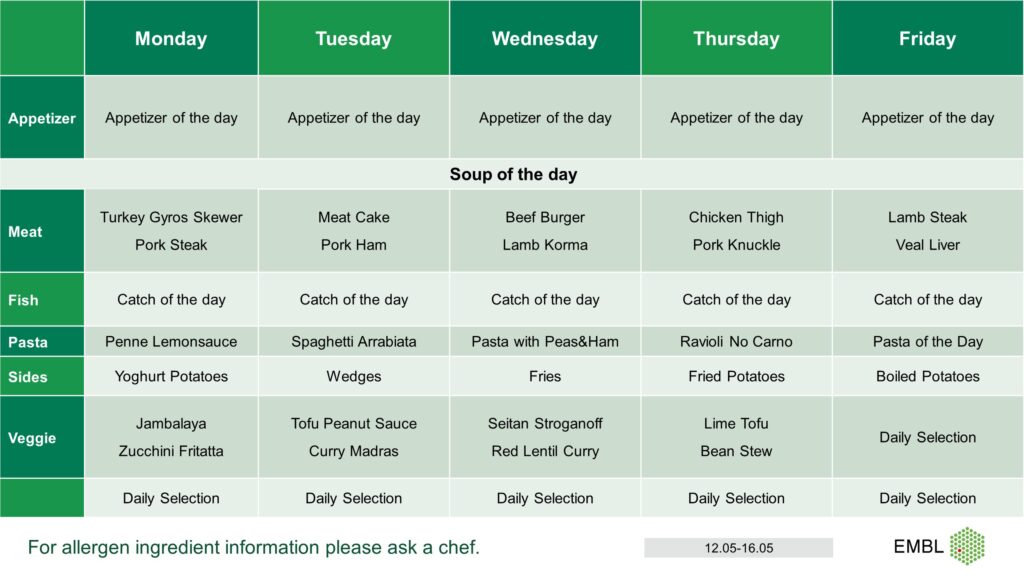Click the Beef Burger menu item

tap(545, 217)
